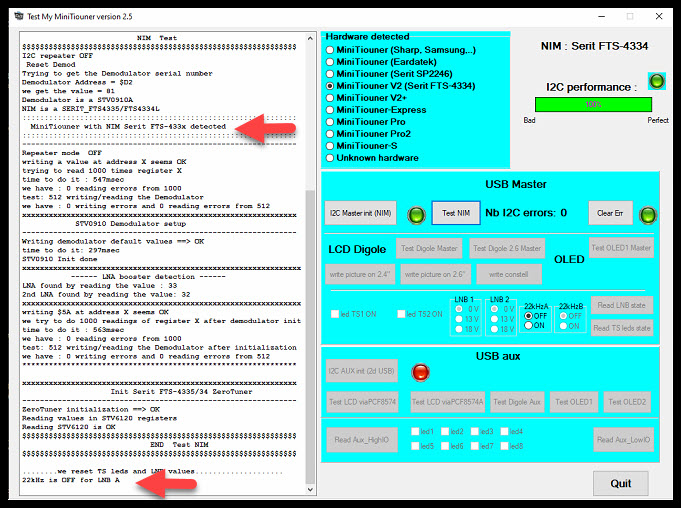Click the app icon in title bar
Screen dimensions: 681x508
19,16
